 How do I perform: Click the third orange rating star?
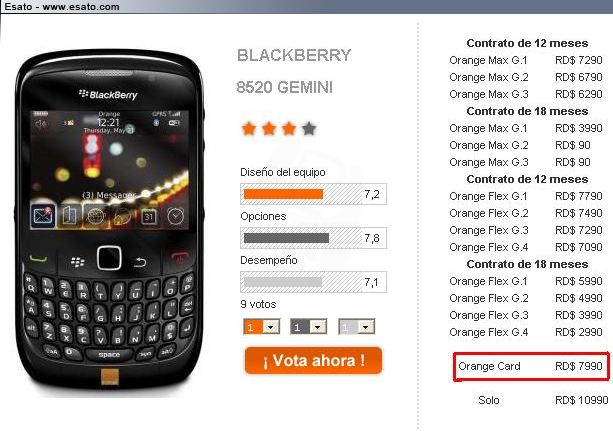click(x=289, y=128)
